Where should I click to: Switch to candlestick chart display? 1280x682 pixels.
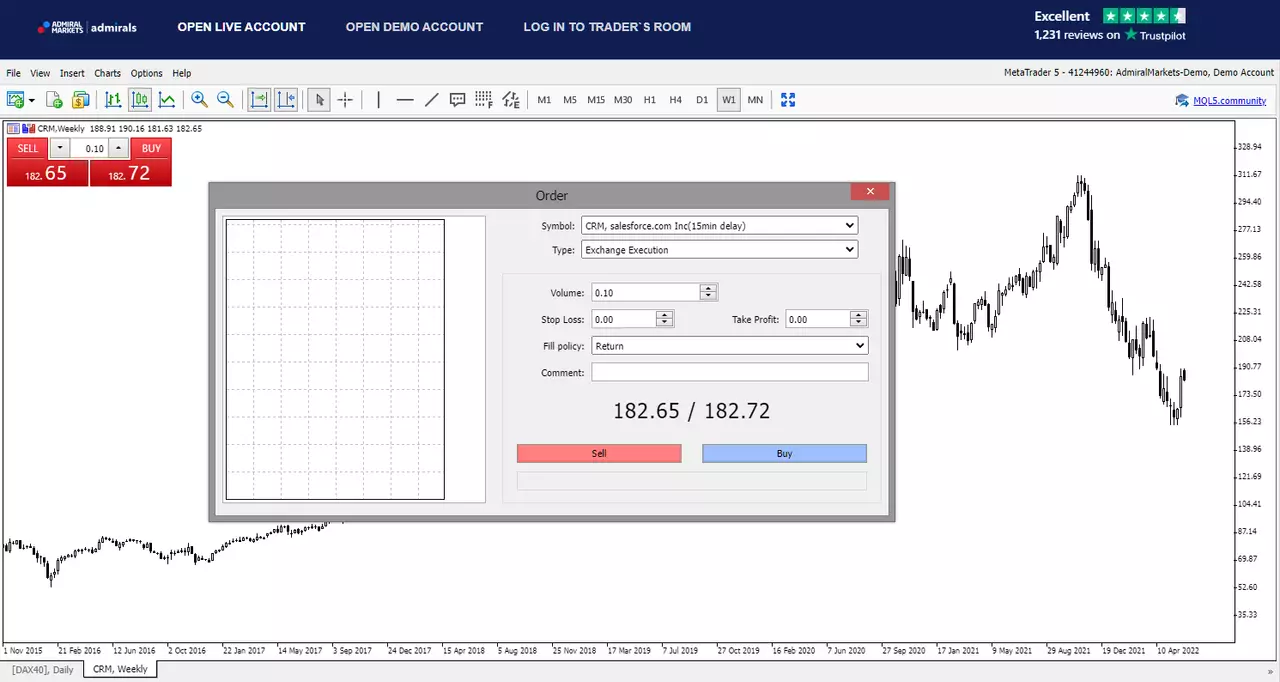pyautogui.click(x=140, y=99)
